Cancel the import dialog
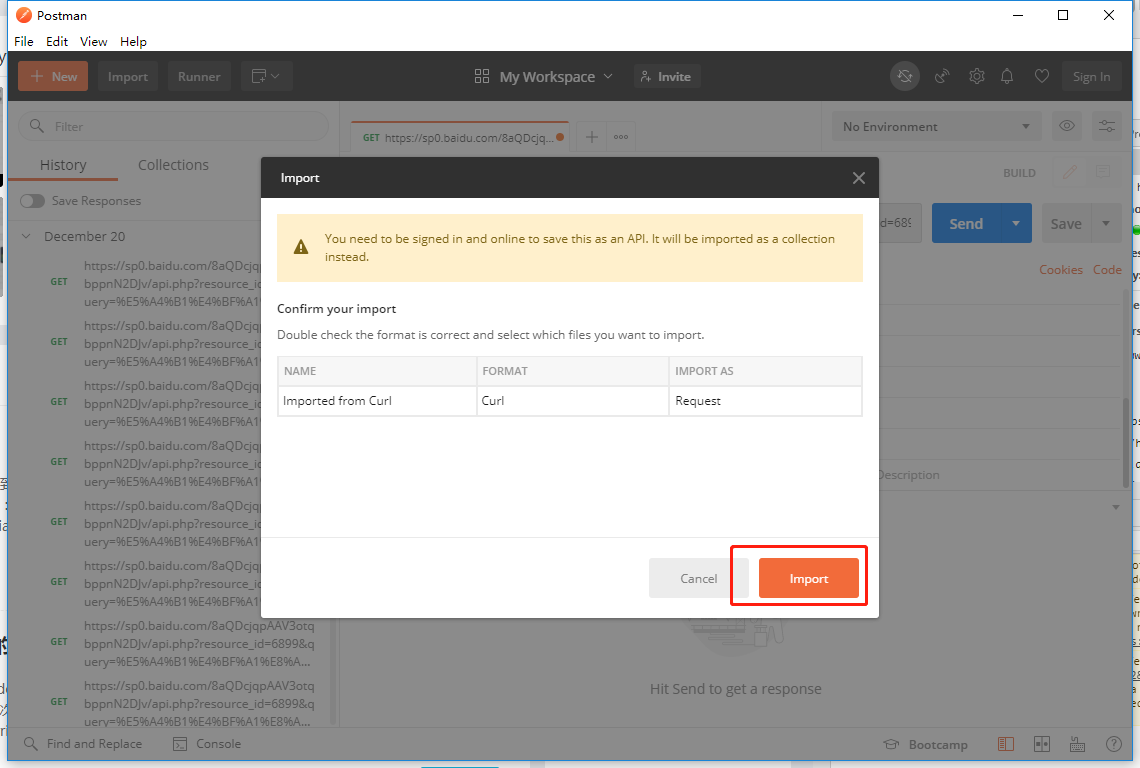1140x768 pixels. [x=698, y=578]
